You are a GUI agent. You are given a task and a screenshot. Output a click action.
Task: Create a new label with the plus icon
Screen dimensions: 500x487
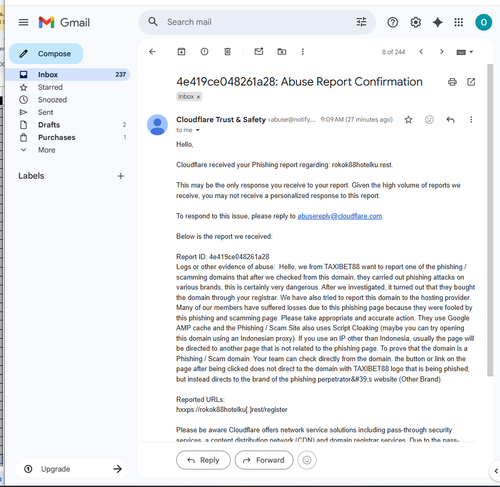tap(121, 176)
